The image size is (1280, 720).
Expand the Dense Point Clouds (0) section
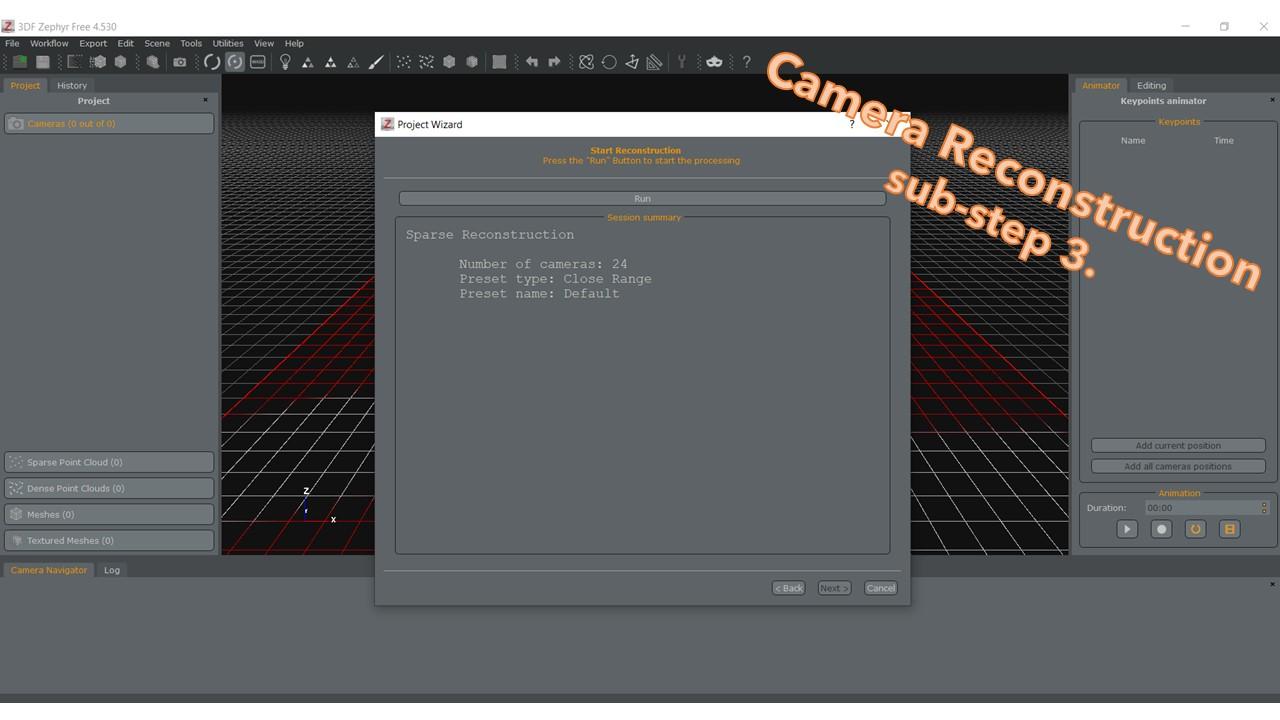click(x=109, y=488)
